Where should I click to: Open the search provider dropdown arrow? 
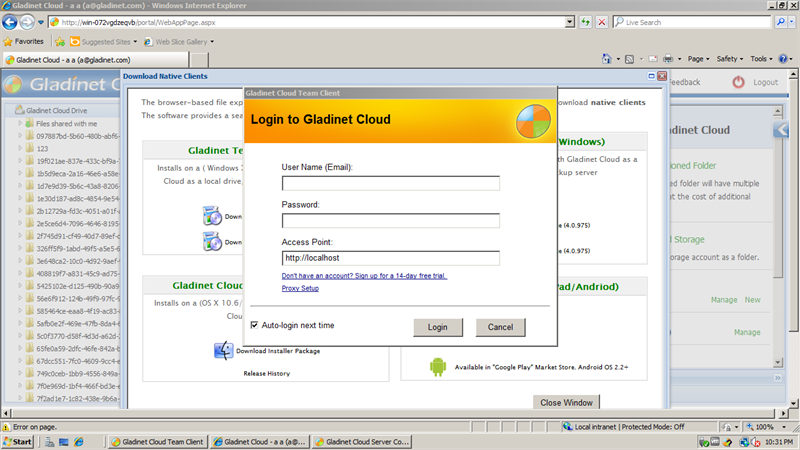point(792,22)
